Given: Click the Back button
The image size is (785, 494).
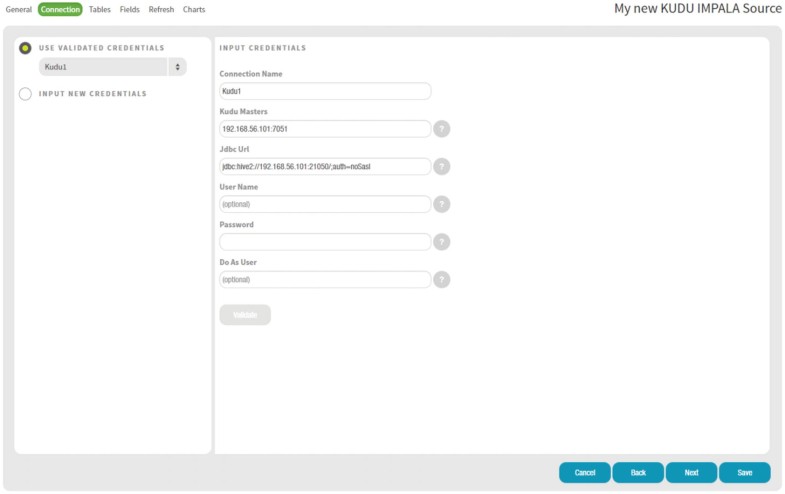Looking at the screenshot, I should (x=638, y=472).
